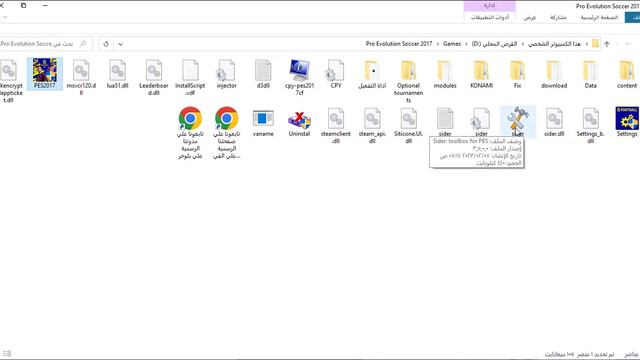640x360 pixels.
Task: Click Games in the address breadcrumb
Action: point(452,44)
